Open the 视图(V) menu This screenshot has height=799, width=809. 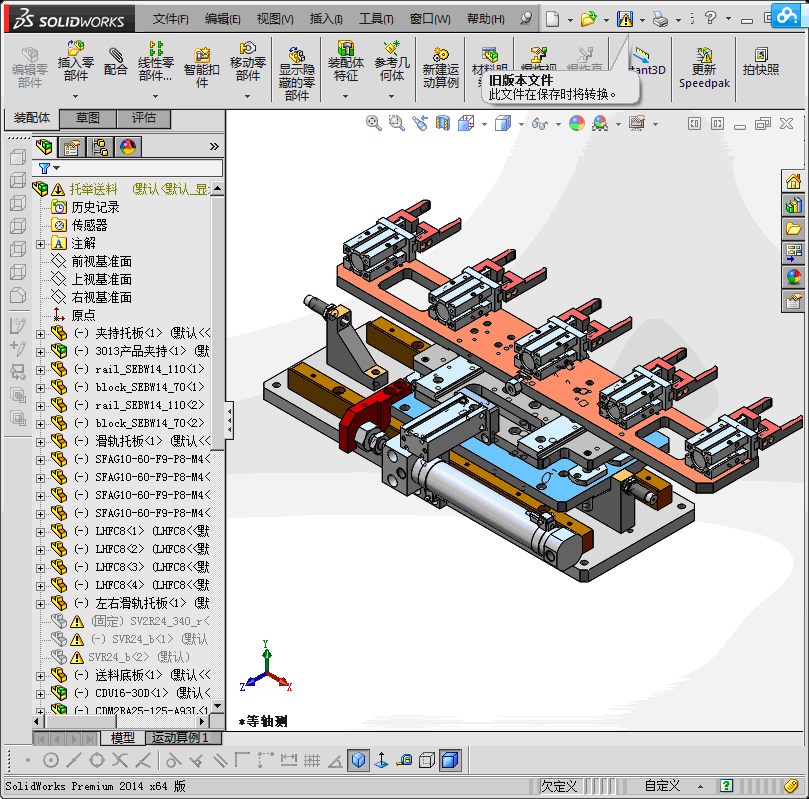tap(275, 19)
